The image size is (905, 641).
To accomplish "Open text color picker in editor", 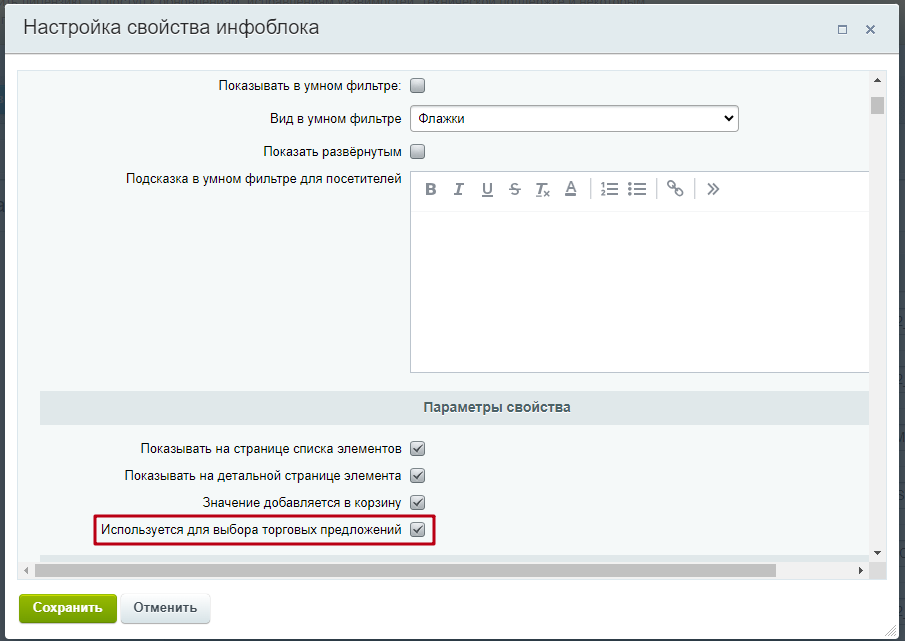I will (x=571, y=189).
